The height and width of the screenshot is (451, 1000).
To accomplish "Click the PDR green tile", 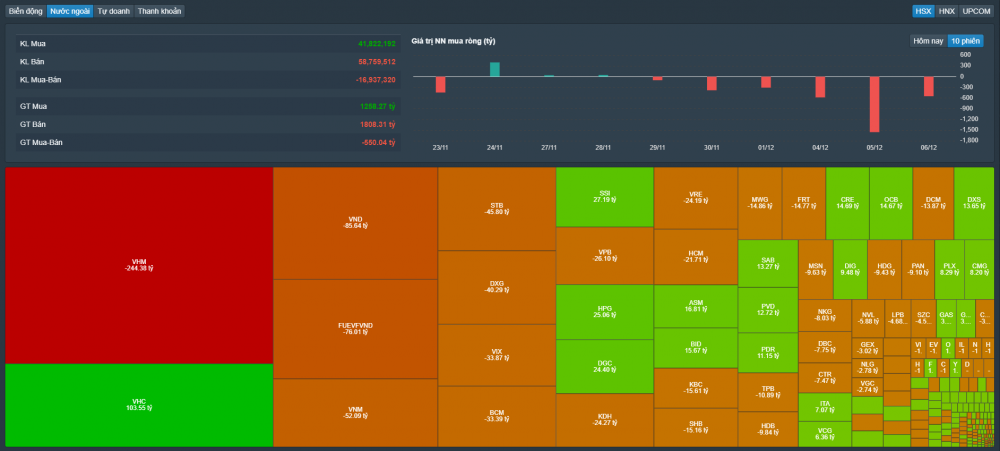I will (768, 353).
